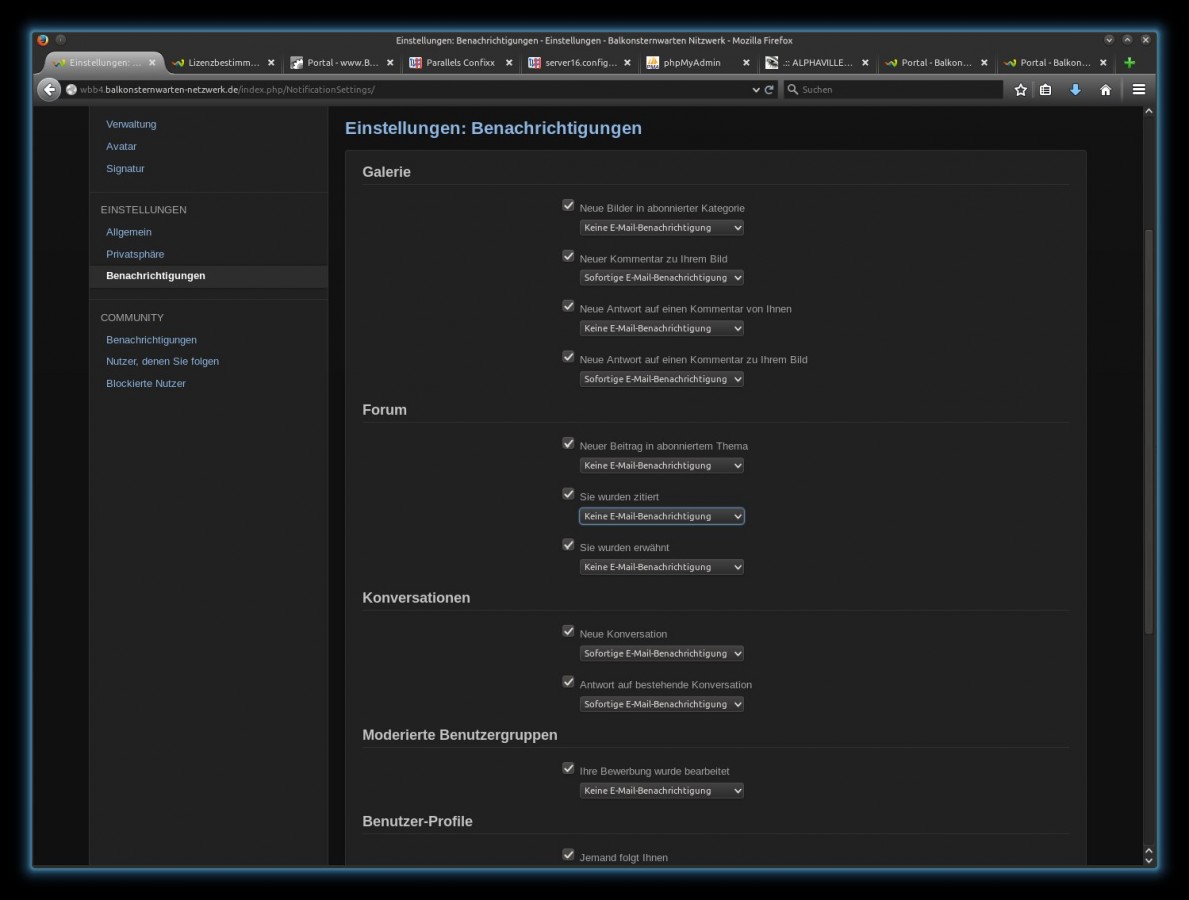1189x900 pixels.
Task: Expand email dropdown for 'Sie wurden erwähnt'
Action: click(x=661, y=567)
